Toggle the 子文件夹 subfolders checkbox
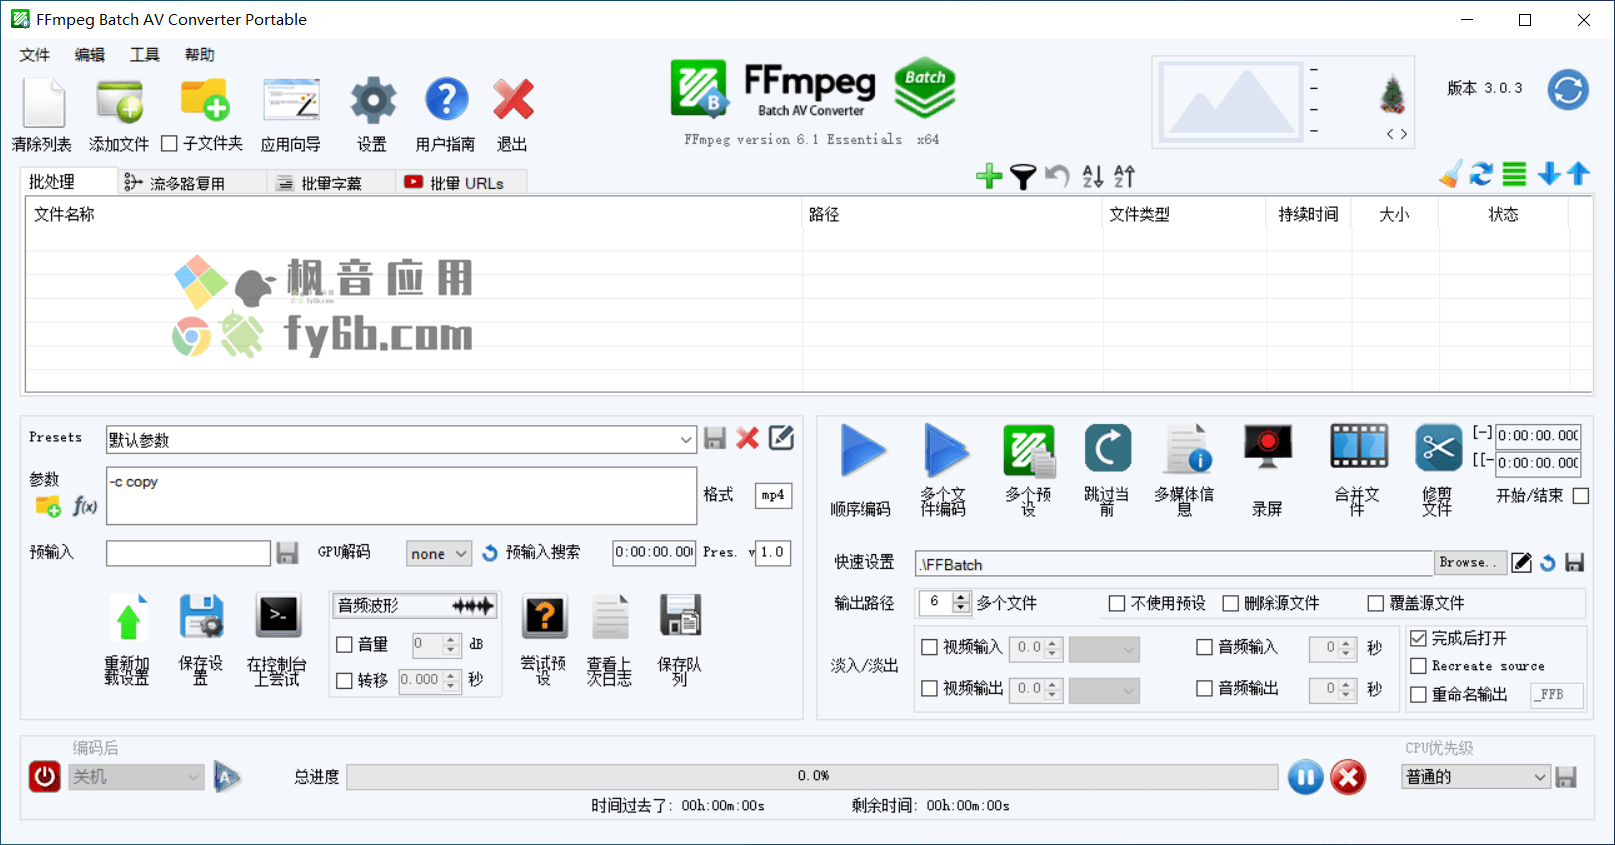The width and height of the screenshot is (1615, 845). coord(170,143)
